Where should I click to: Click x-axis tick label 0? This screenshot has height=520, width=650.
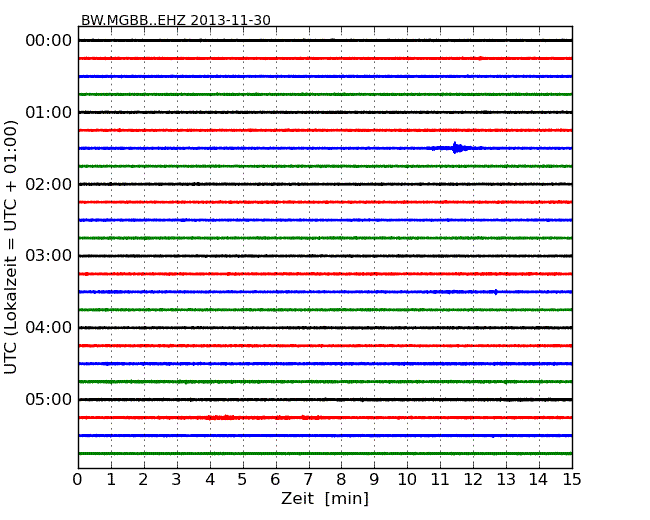click(x=78, y=480)
